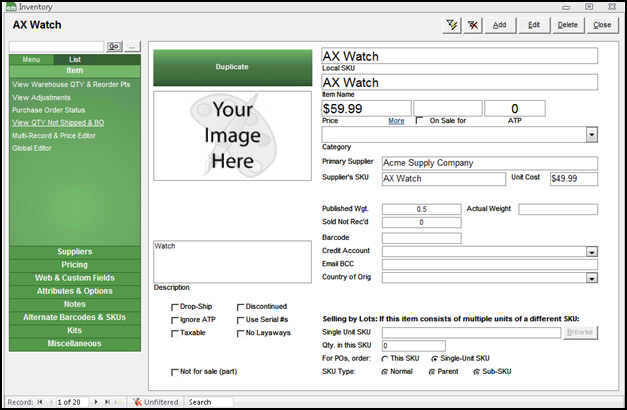The width and height of the screenshot is (627, 410).
Task: Open the Pricing section
Action: (x=75, y=265)
